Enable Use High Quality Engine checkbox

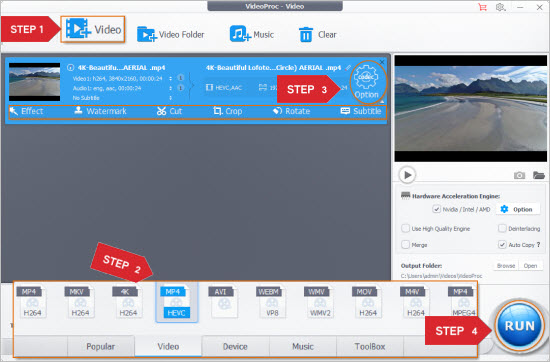click(x=405, y=228)
